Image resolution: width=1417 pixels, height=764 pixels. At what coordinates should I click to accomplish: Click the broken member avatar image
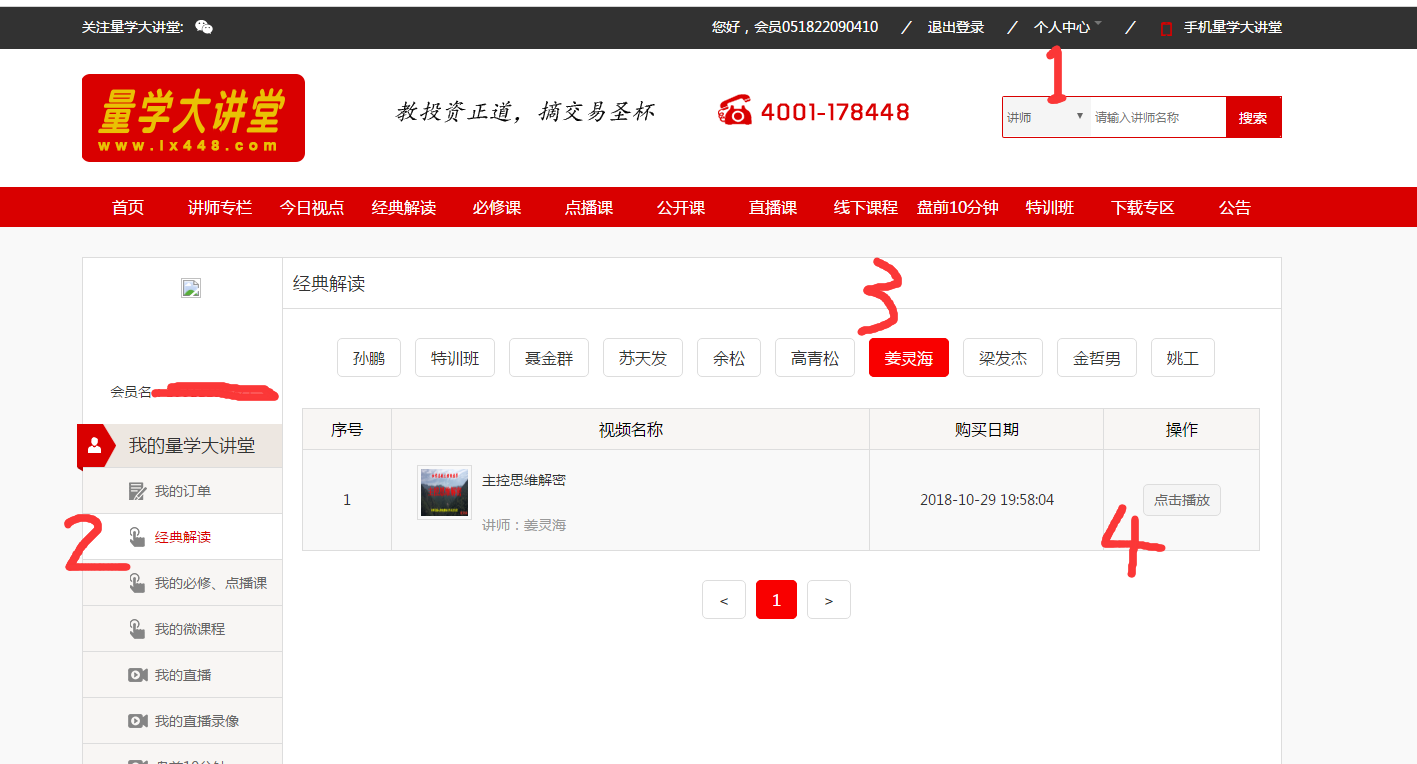[191, 288]
